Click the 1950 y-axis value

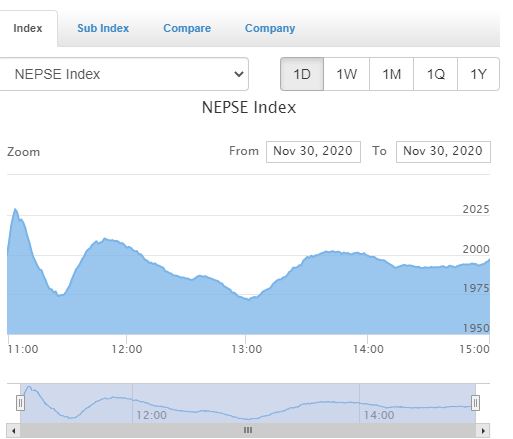click(x=476, y=328)
